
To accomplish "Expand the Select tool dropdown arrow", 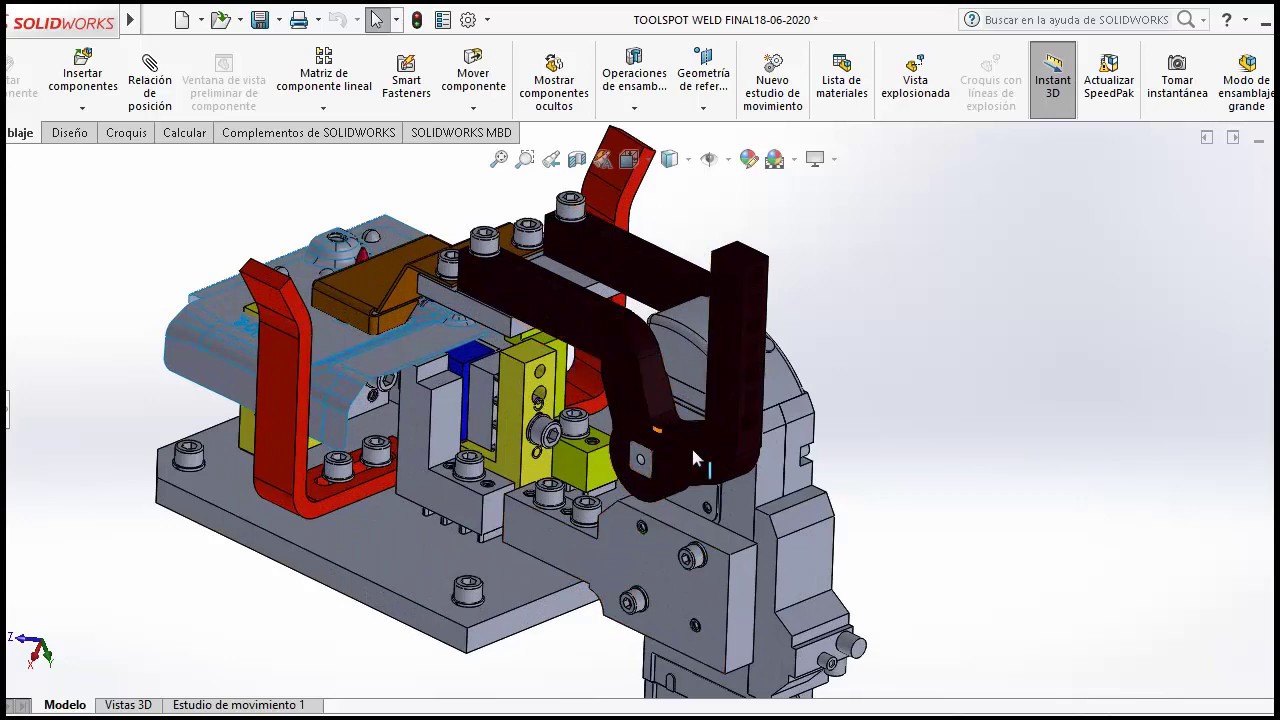I will point(396,20).
